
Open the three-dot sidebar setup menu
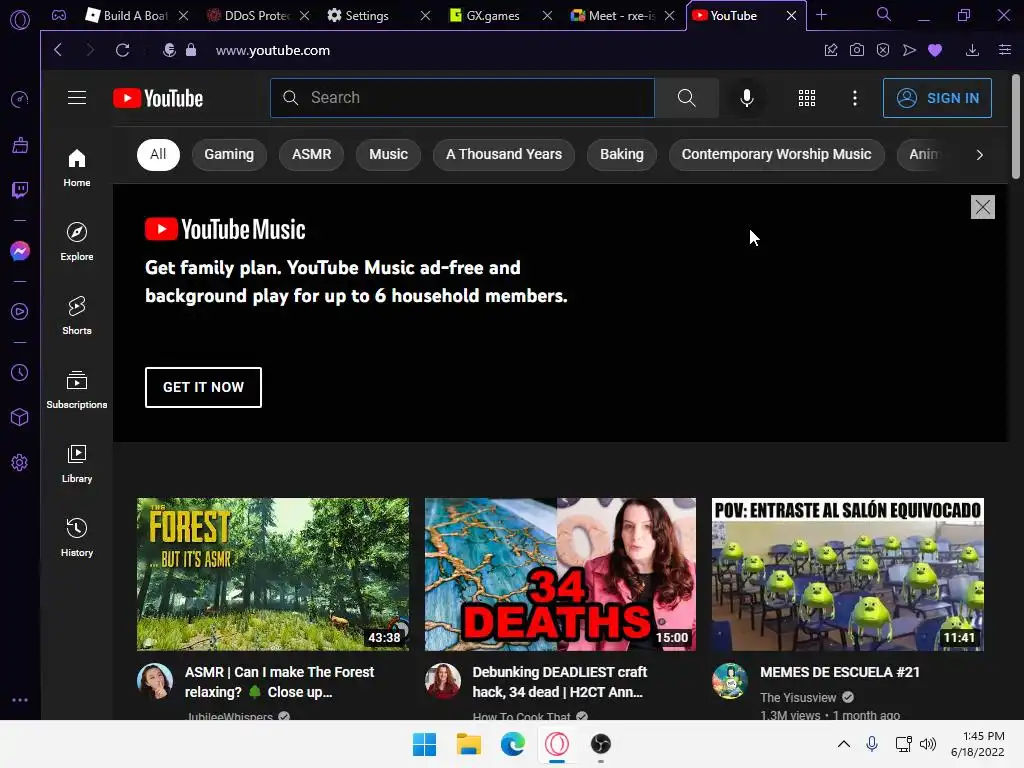coord(20,700)
